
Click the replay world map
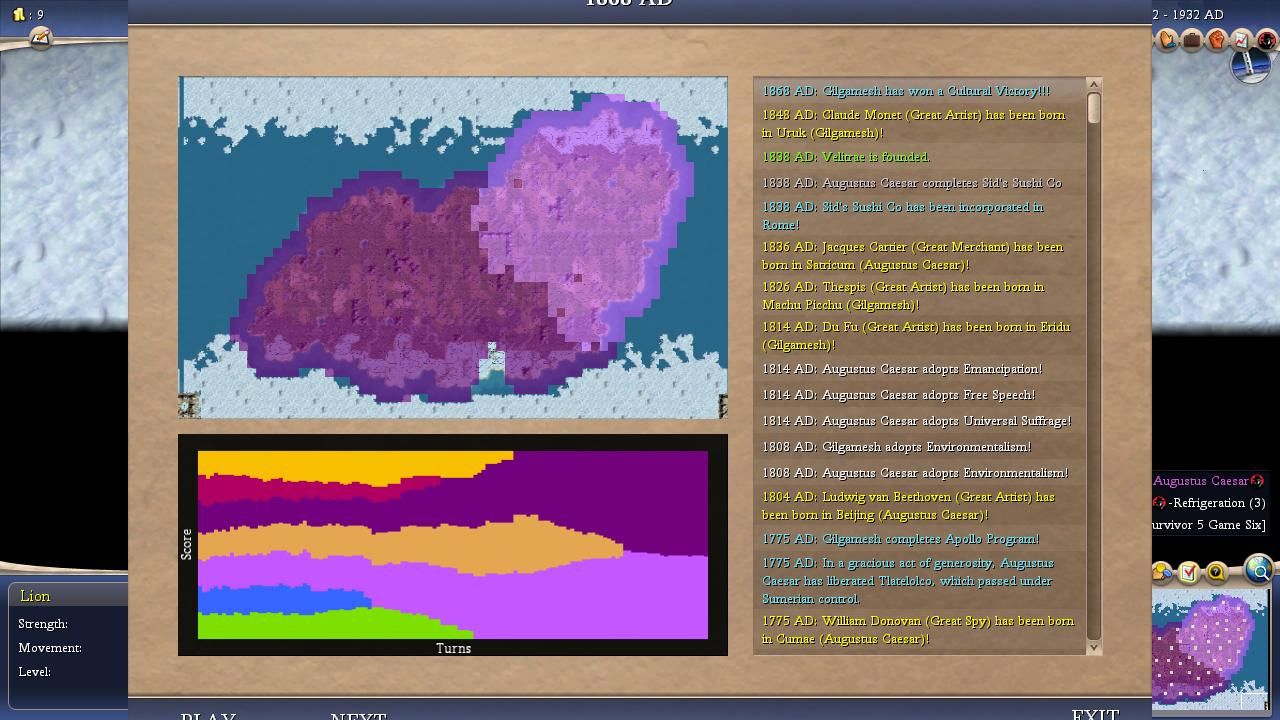(453, 247)
